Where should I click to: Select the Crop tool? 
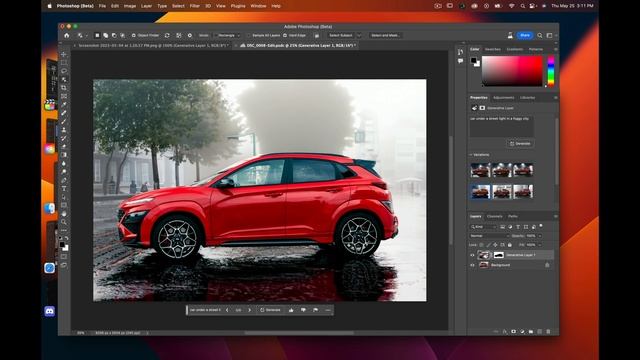(x=64, y=87)
